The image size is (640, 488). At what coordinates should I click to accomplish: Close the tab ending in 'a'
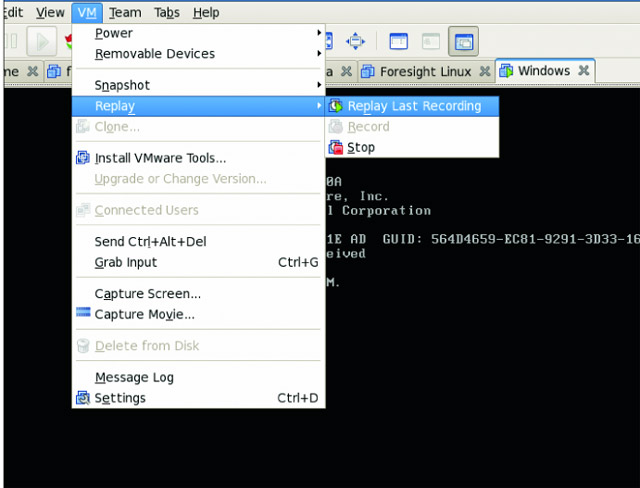[346, 71]
